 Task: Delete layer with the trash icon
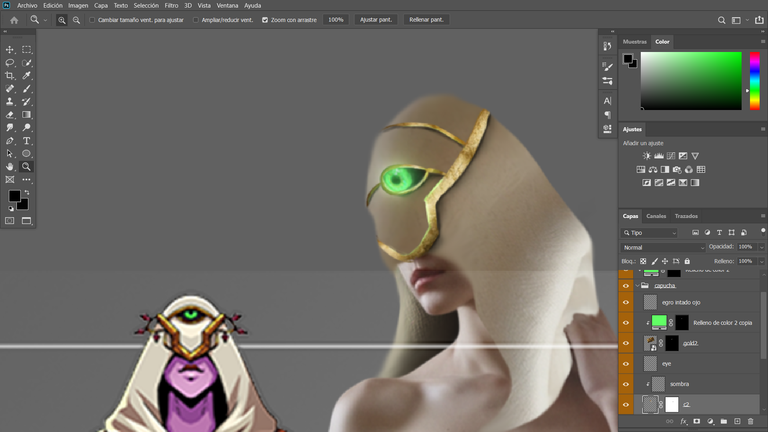[750, 421]
